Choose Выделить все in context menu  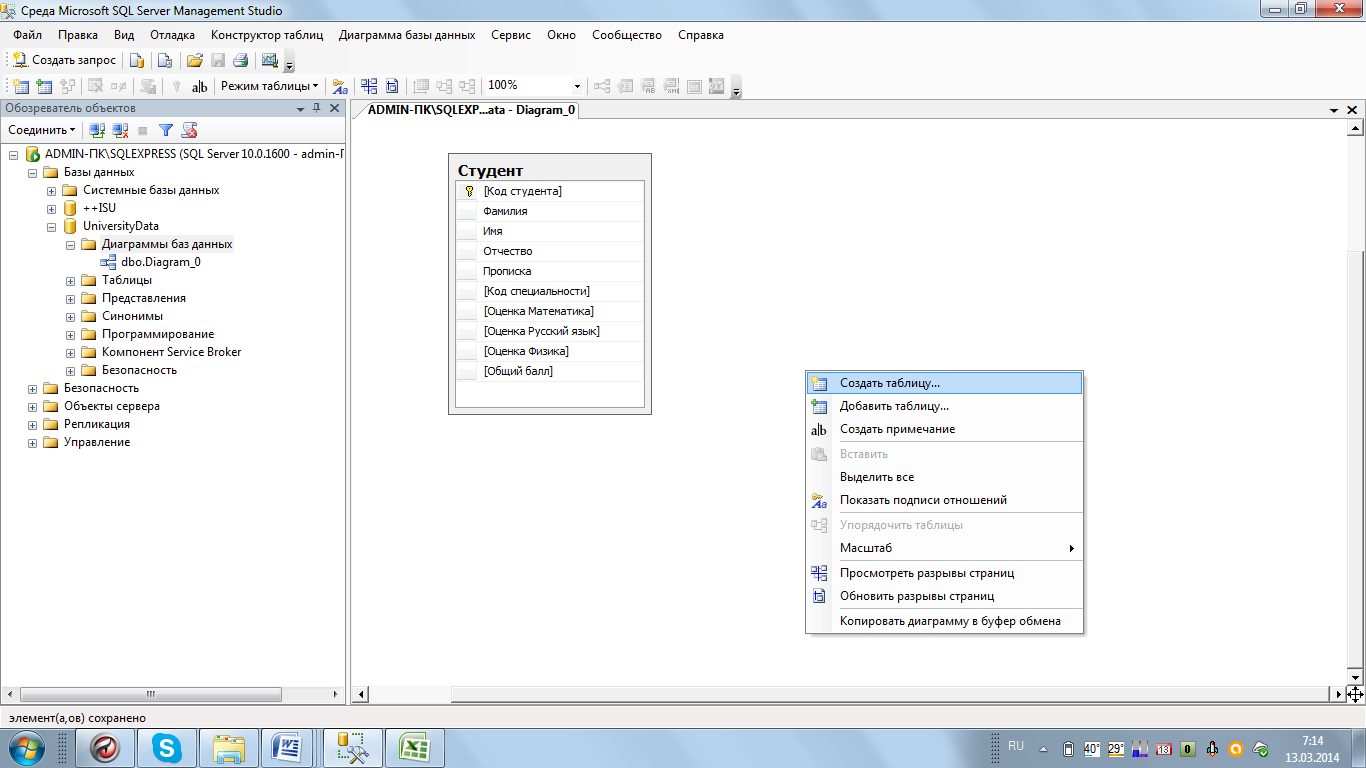[944, 477]
